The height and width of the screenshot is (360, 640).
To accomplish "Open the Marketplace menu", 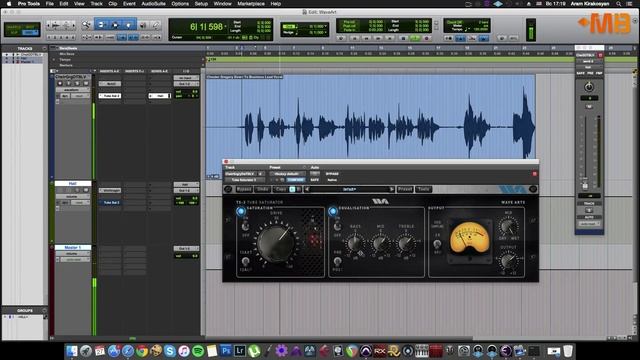I will (251, 4).
